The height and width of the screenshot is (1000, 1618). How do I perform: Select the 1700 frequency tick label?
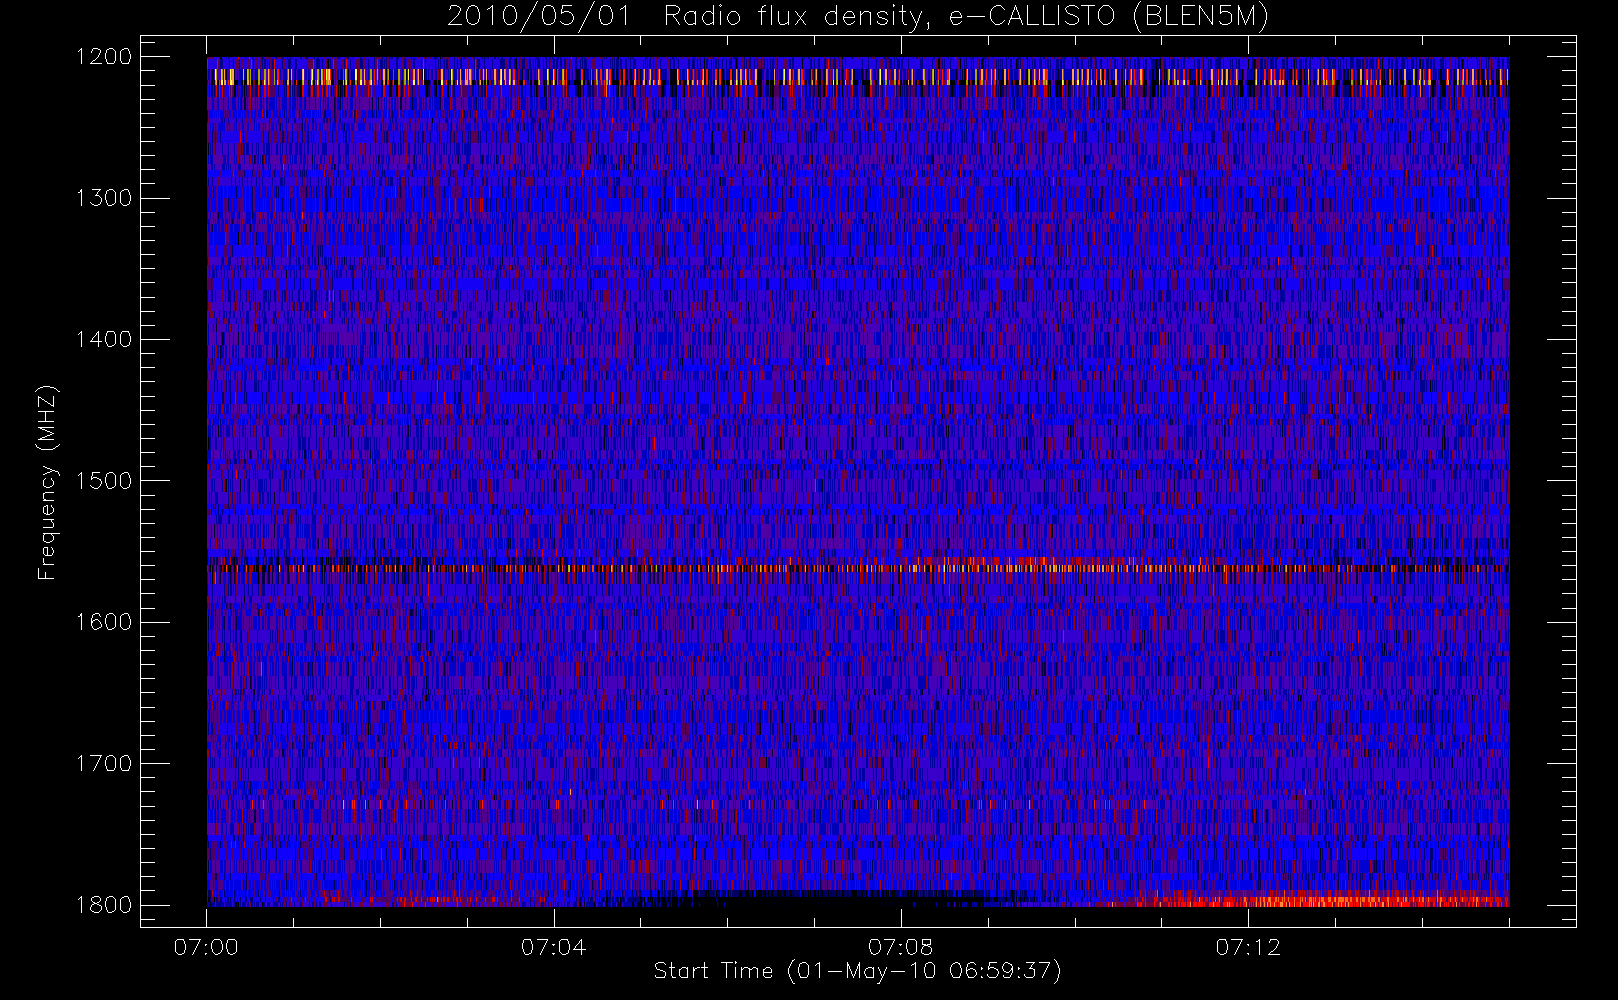tap(104, 763)
